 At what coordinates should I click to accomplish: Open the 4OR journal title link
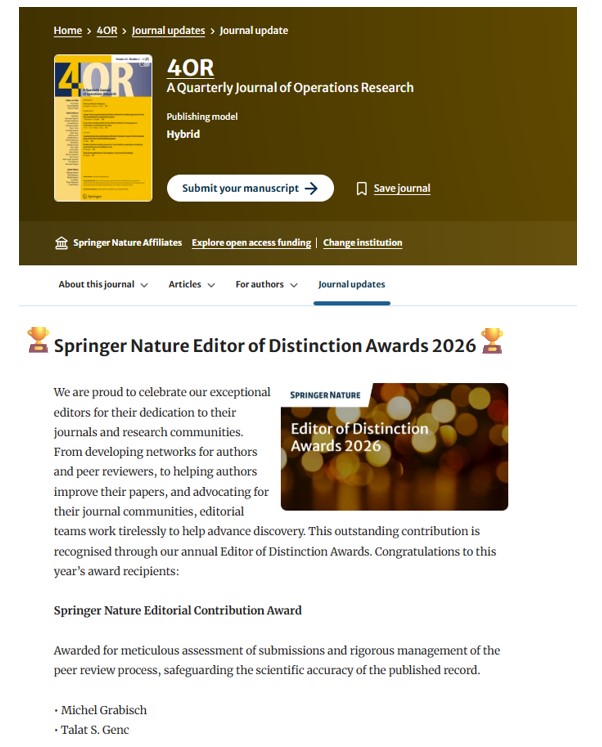pyautogui.click(x=190, y=68)
